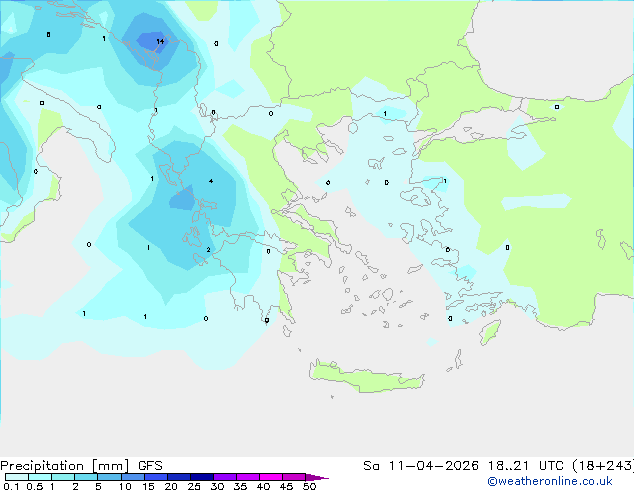Select the 2–5 mm legend color swatch
Image resolution: width=634 pixels, height=490 pixels.
click(86, 477)
